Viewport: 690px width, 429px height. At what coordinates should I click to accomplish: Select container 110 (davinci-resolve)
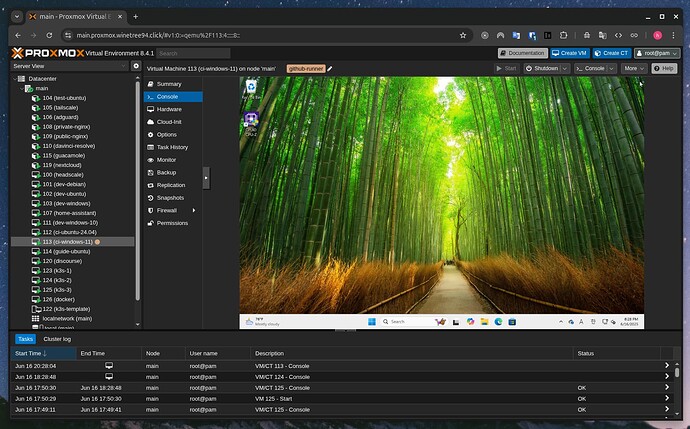[69, 146]
